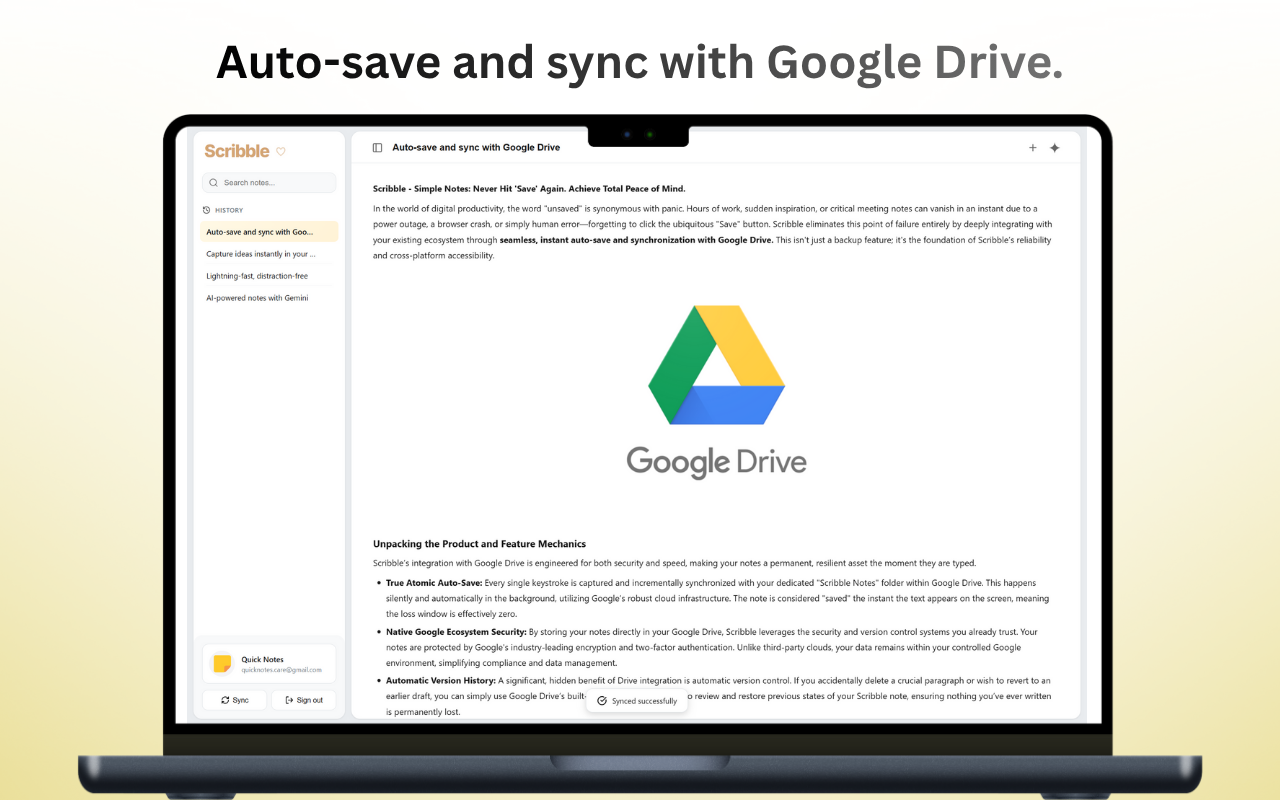Open 'AI-powered notes with Gemini' note
1280x800 pixels.
[257, 298]
